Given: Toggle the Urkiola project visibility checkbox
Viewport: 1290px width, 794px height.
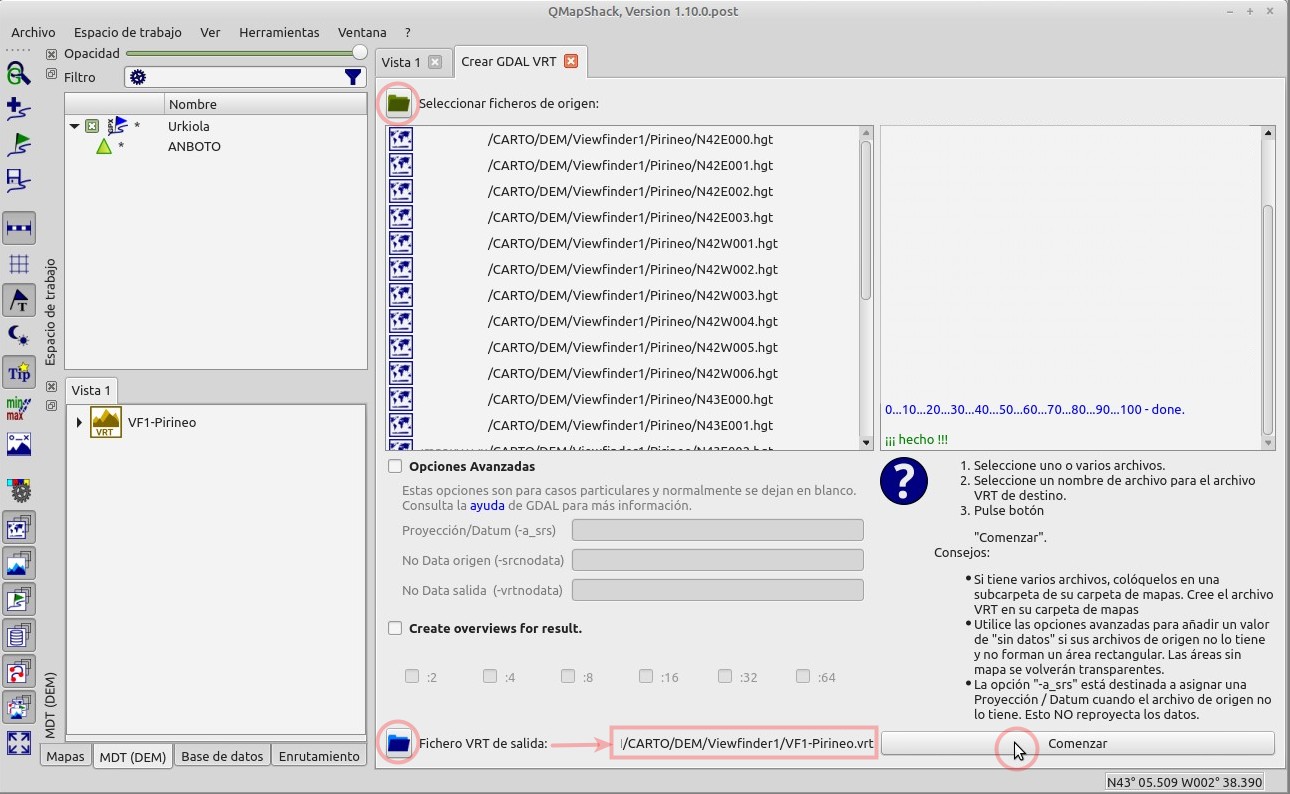Looking at the screenshot, I should click(x=92, y=126).
